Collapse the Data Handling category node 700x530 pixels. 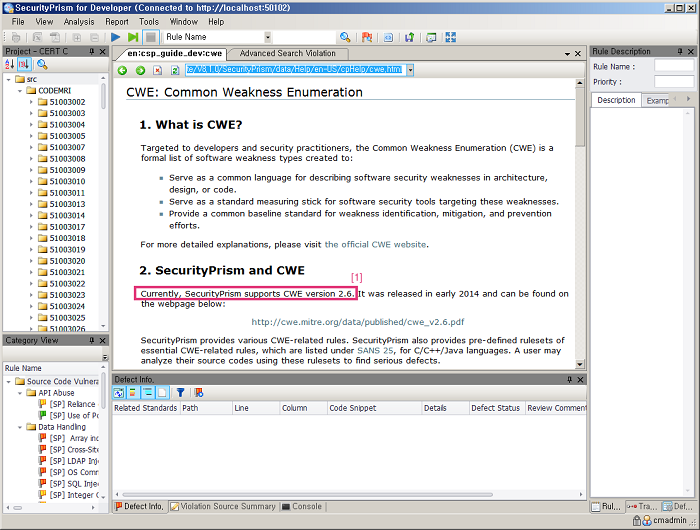[x=20, y=427]
